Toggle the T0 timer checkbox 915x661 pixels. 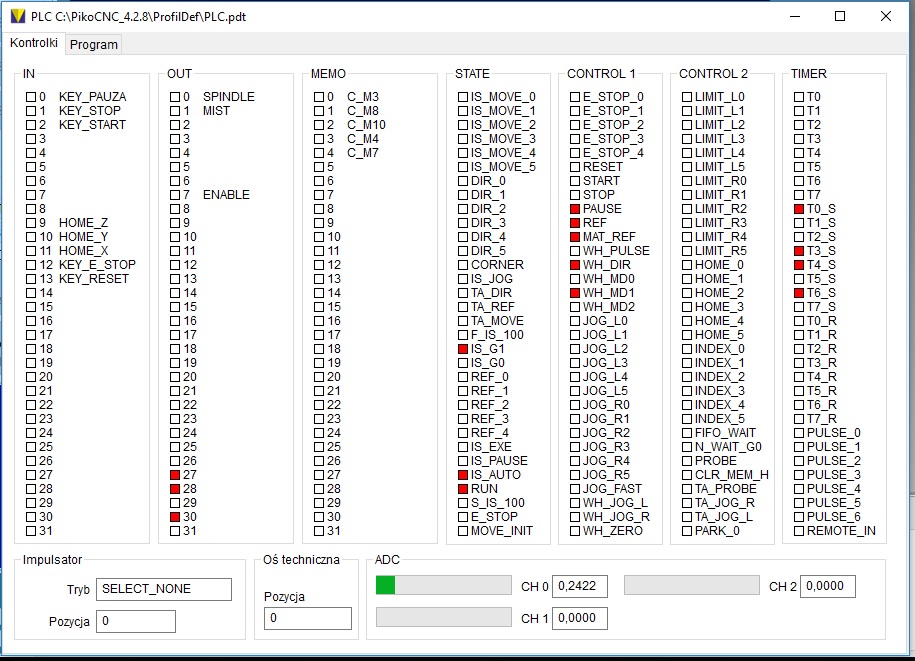point(799,97)
